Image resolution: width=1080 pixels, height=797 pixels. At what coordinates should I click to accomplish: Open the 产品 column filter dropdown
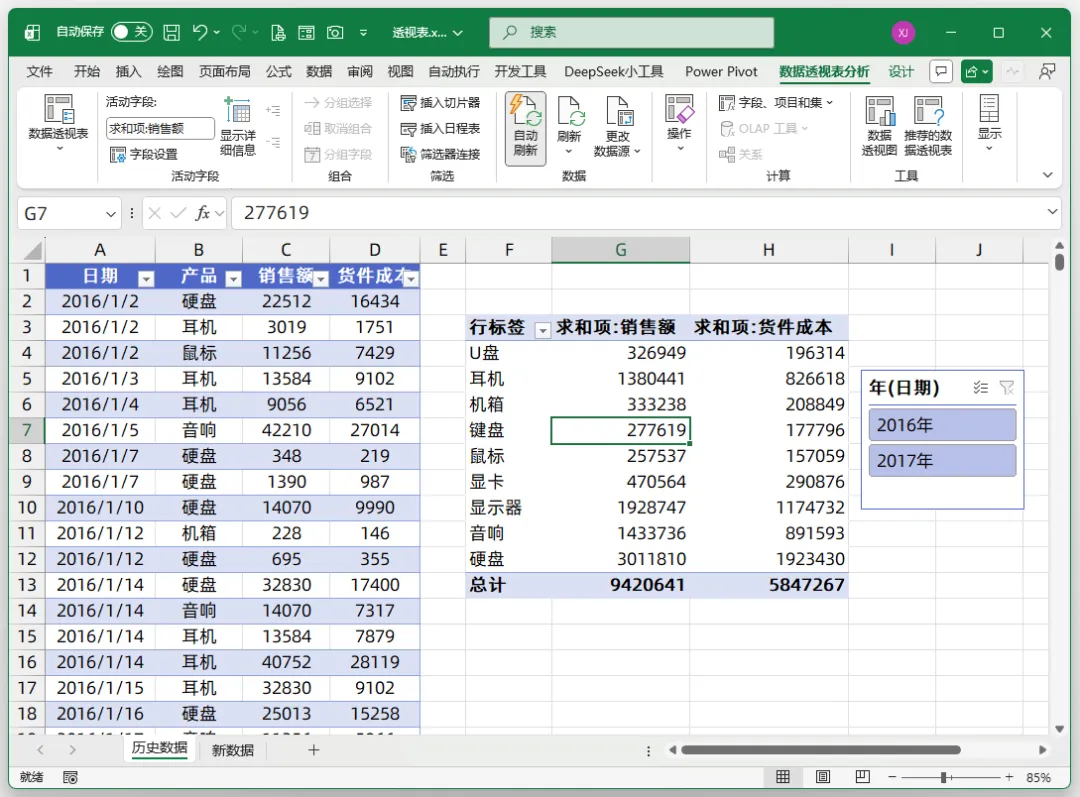click(233, 278)
